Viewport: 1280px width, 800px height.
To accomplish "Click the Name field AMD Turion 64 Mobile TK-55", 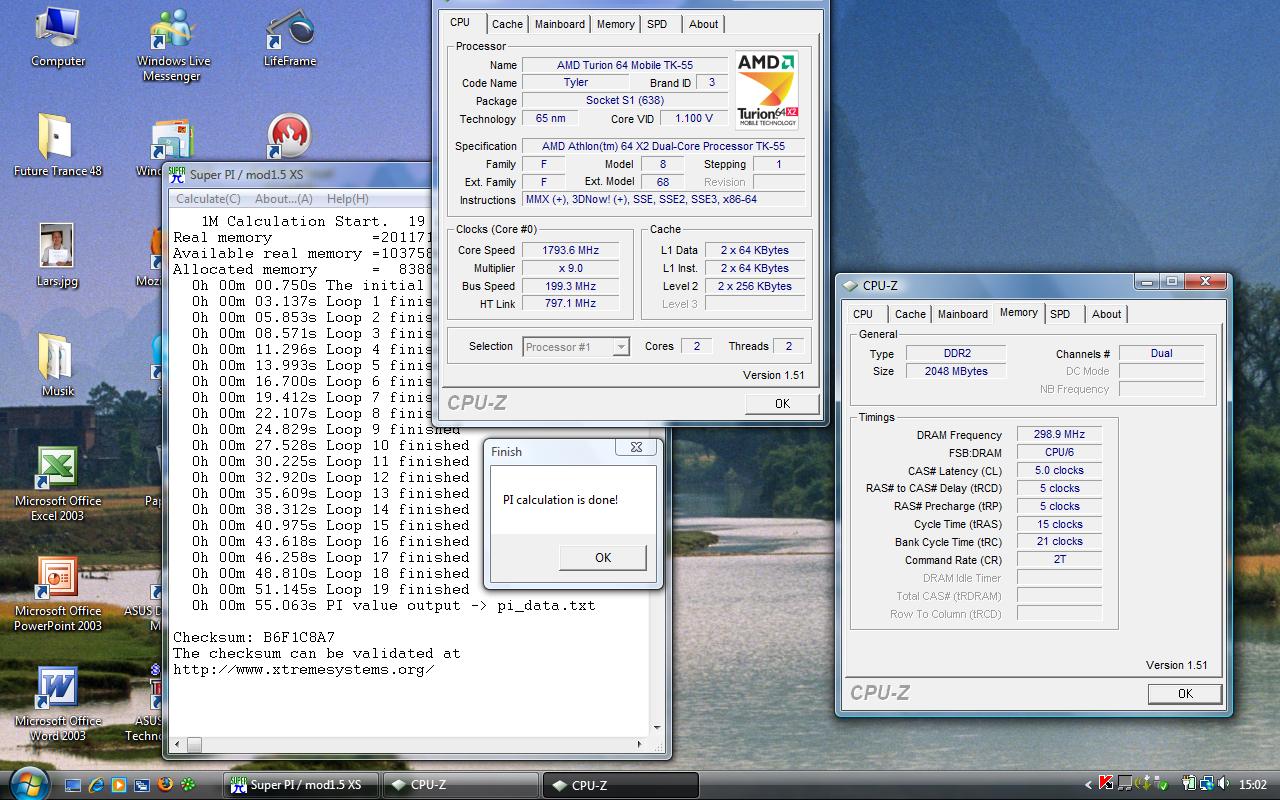I will point(625,65).
